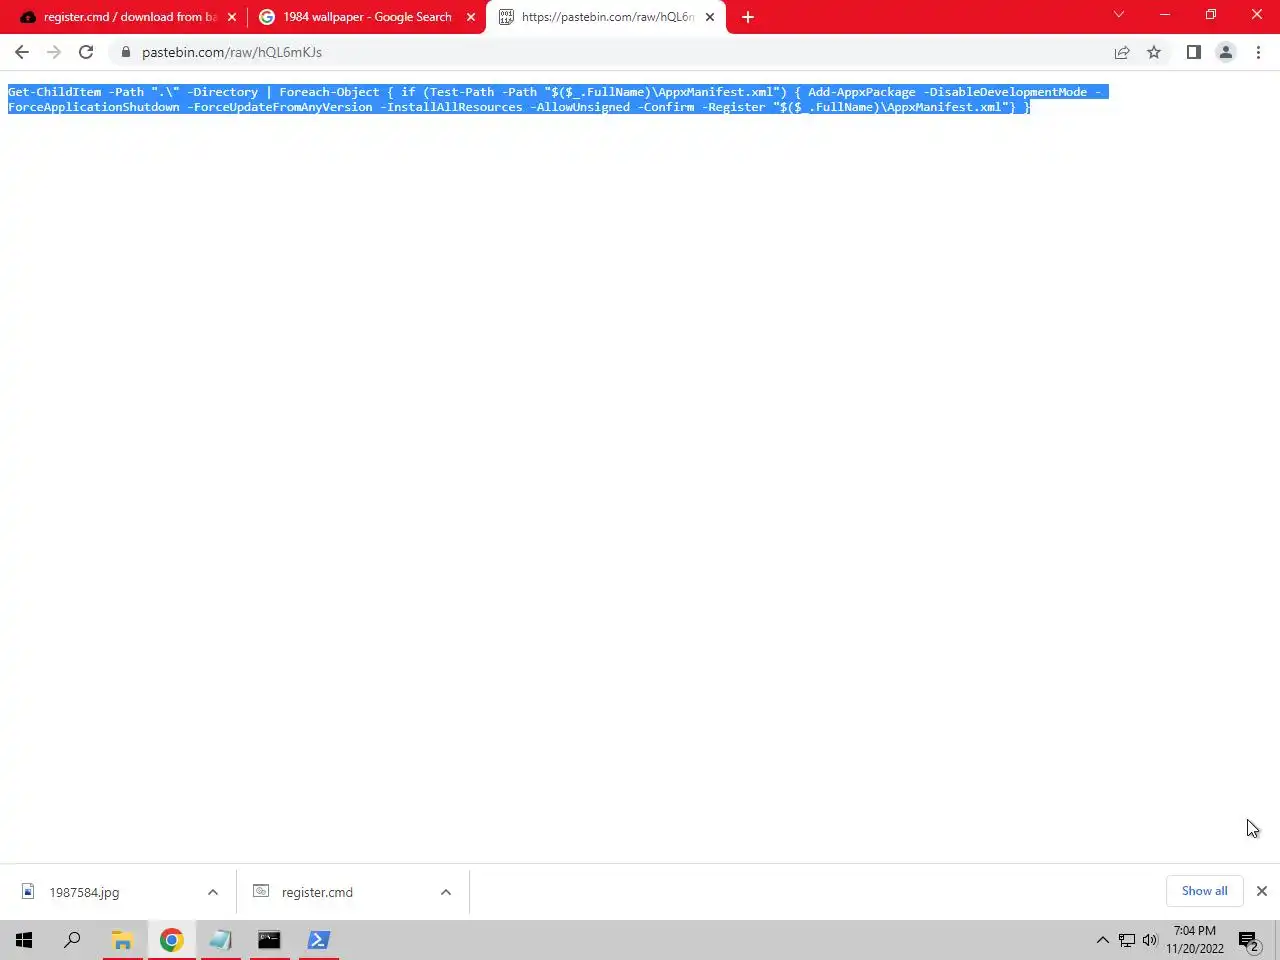
Task: Open the Chrome three-dot menu
Action: (x=1258, y=52)
